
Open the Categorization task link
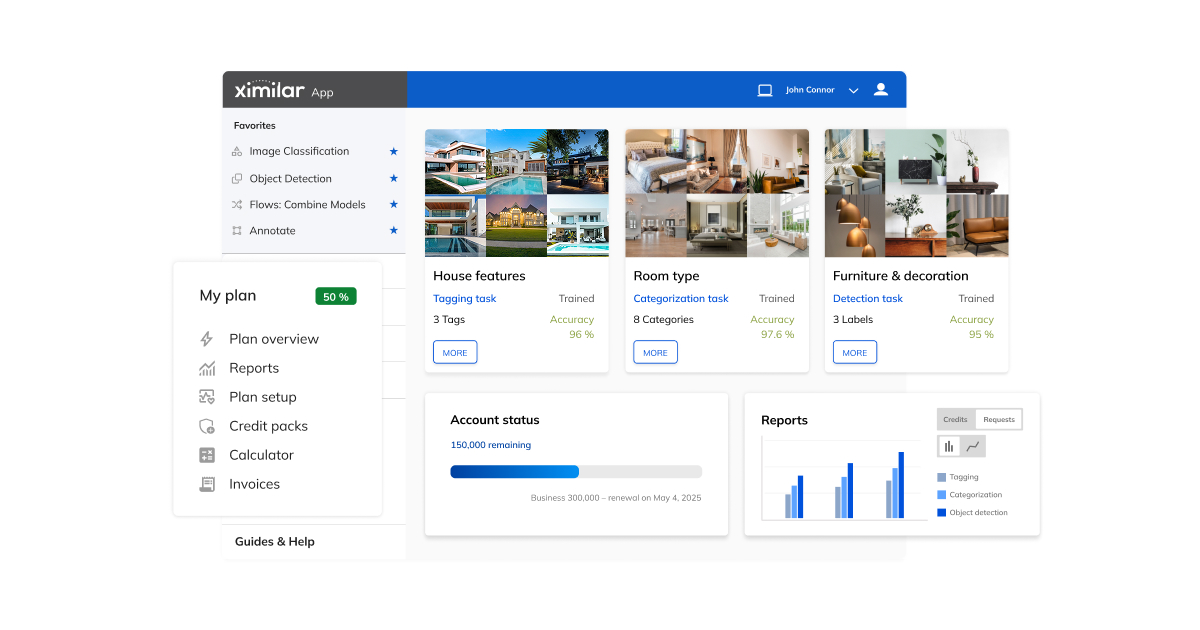(x=681, y=299)
